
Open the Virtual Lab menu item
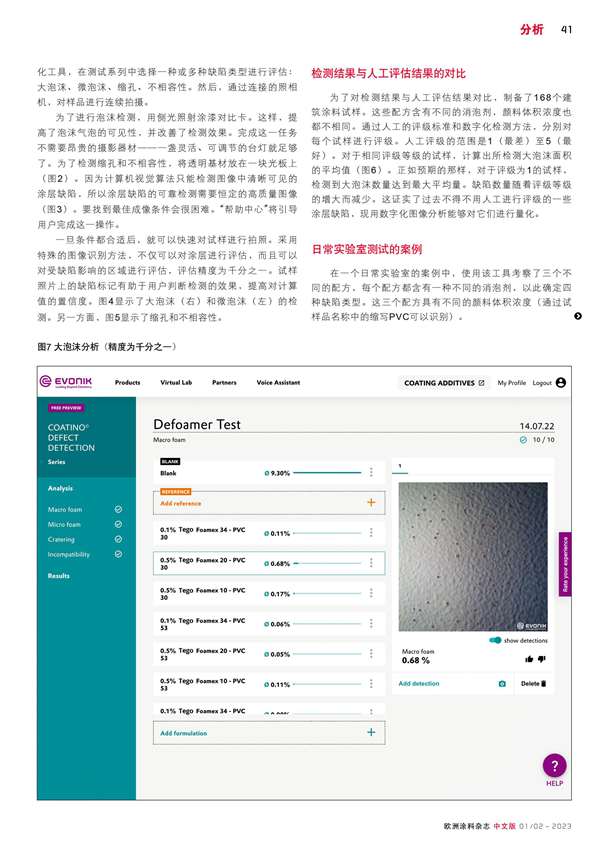175,382
